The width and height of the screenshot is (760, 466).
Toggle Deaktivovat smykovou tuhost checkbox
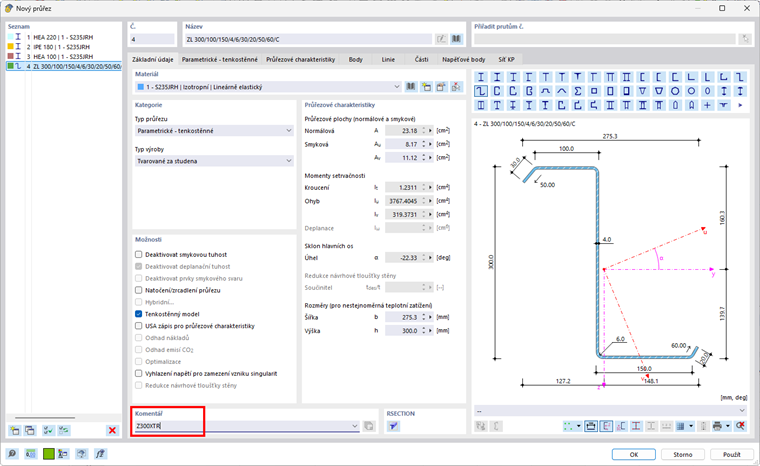pos(139,254)
